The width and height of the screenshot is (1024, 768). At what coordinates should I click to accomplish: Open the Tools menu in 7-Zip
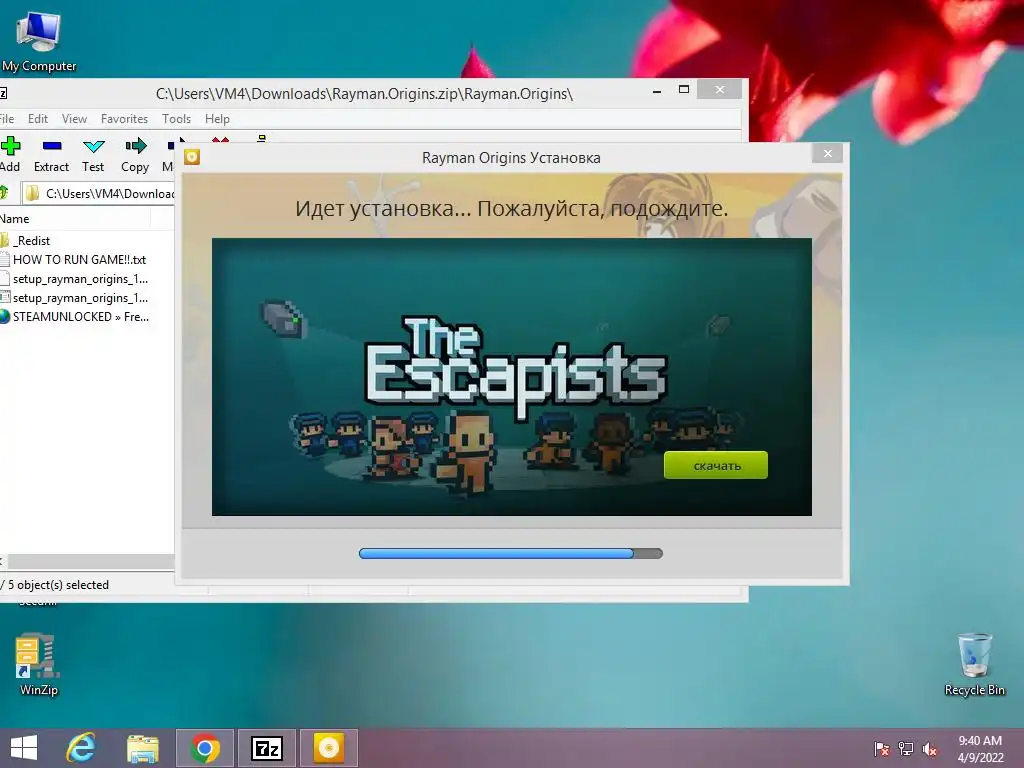point(176,119)
